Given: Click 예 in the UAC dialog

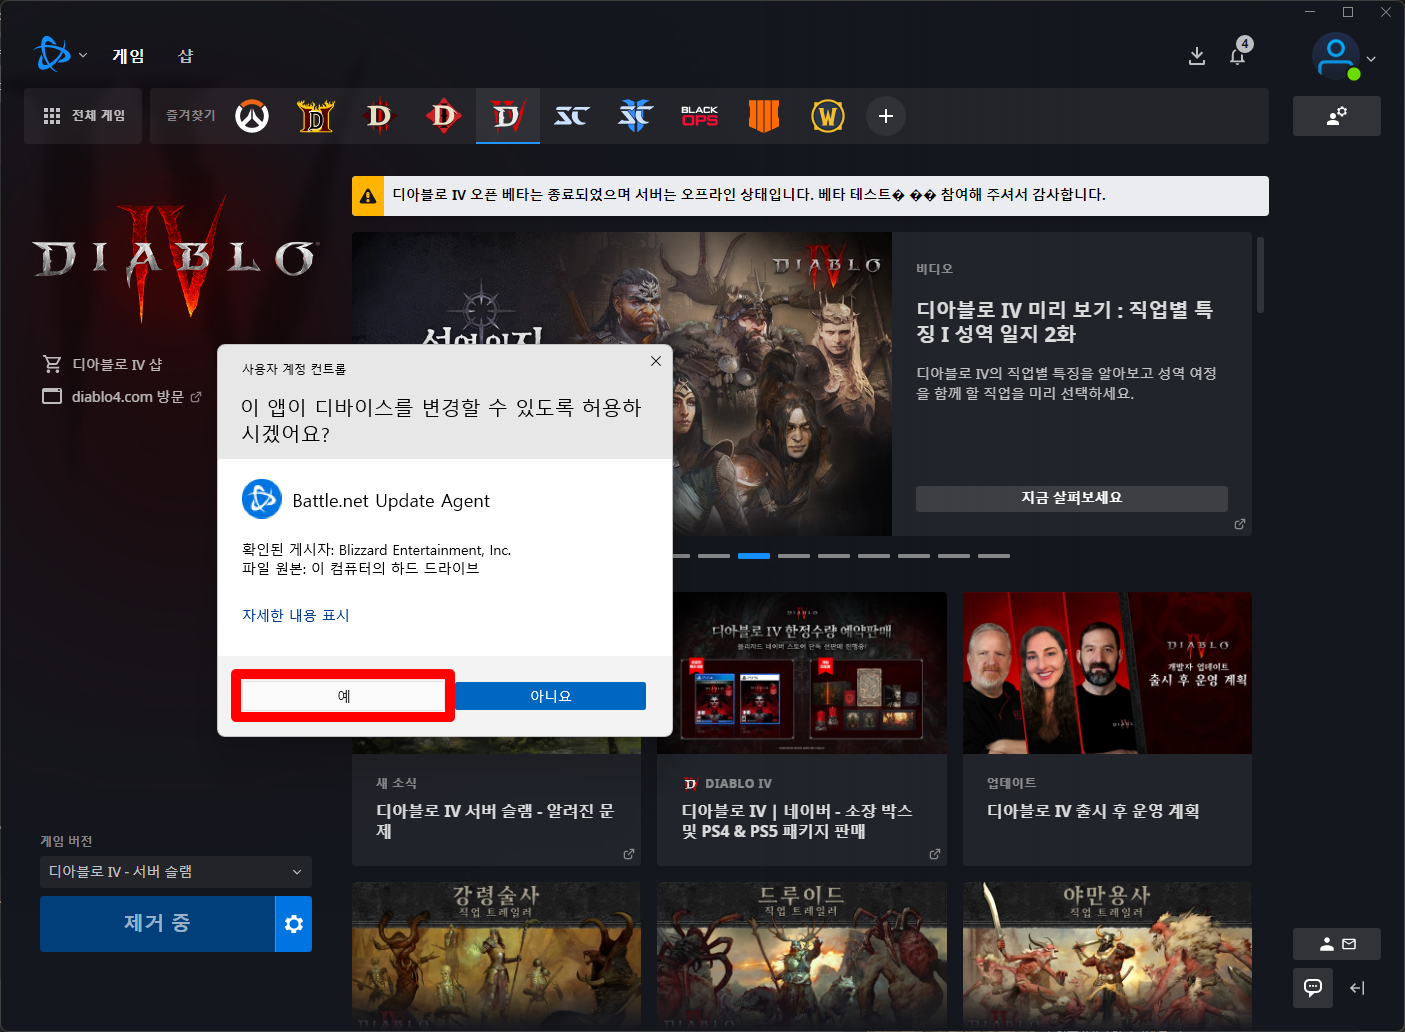Looking at the screenshot, I should click(344, 696).
